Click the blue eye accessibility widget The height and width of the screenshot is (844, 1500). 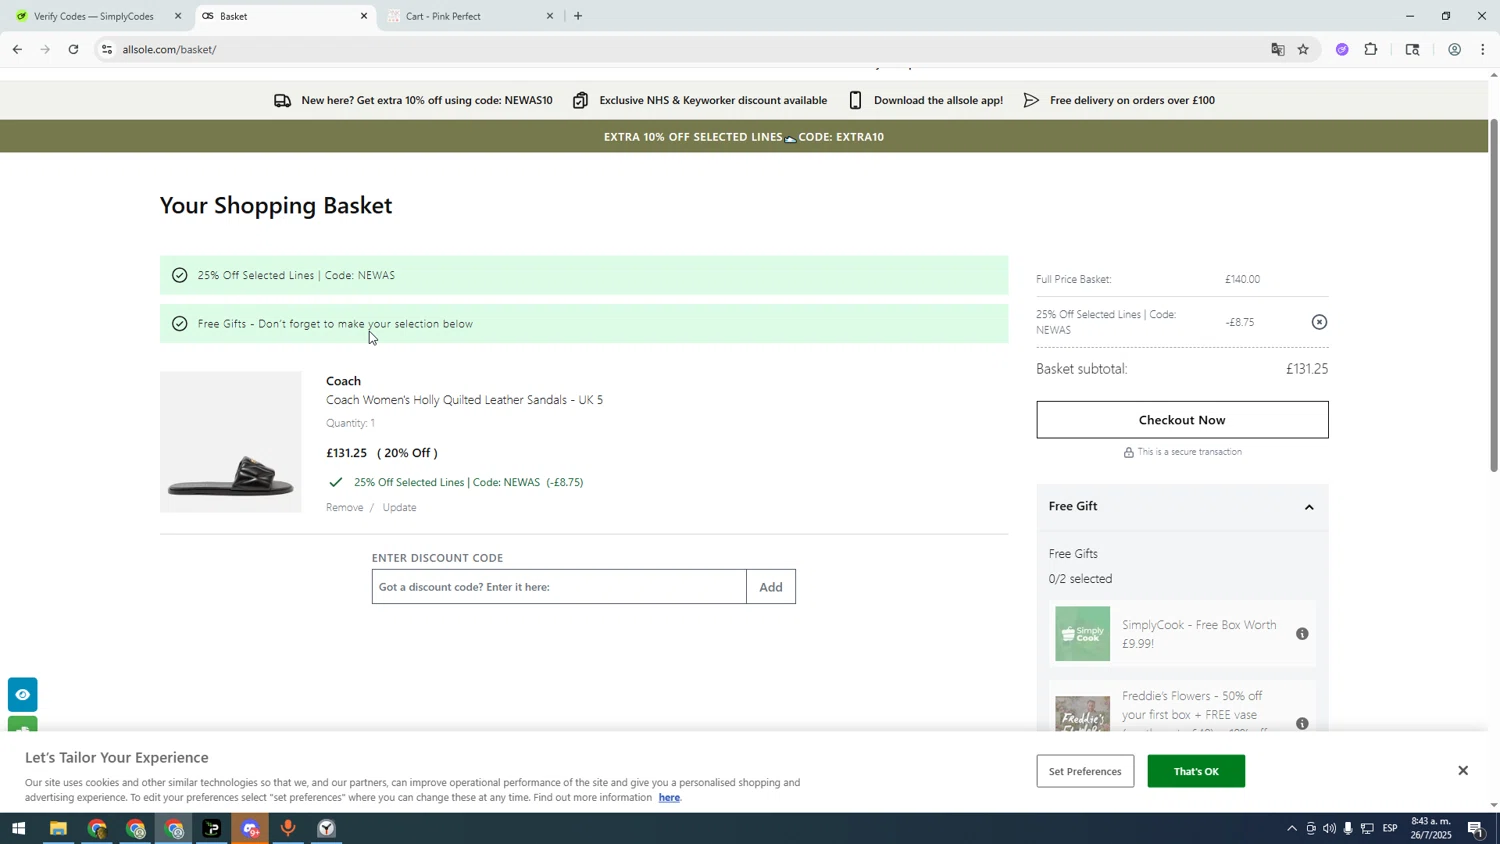[x=22, y=695]
